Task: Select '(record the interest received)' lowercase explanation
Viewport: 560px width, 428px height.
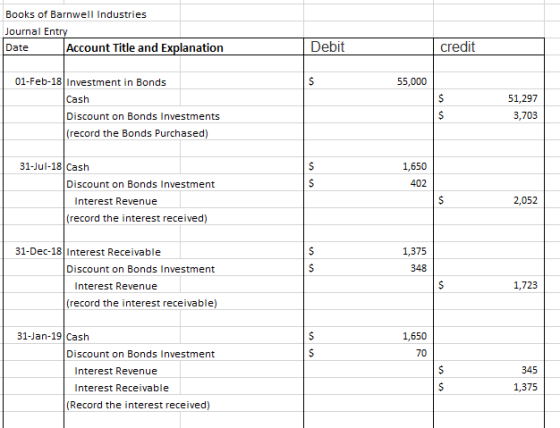Action: tap(137, 218)
